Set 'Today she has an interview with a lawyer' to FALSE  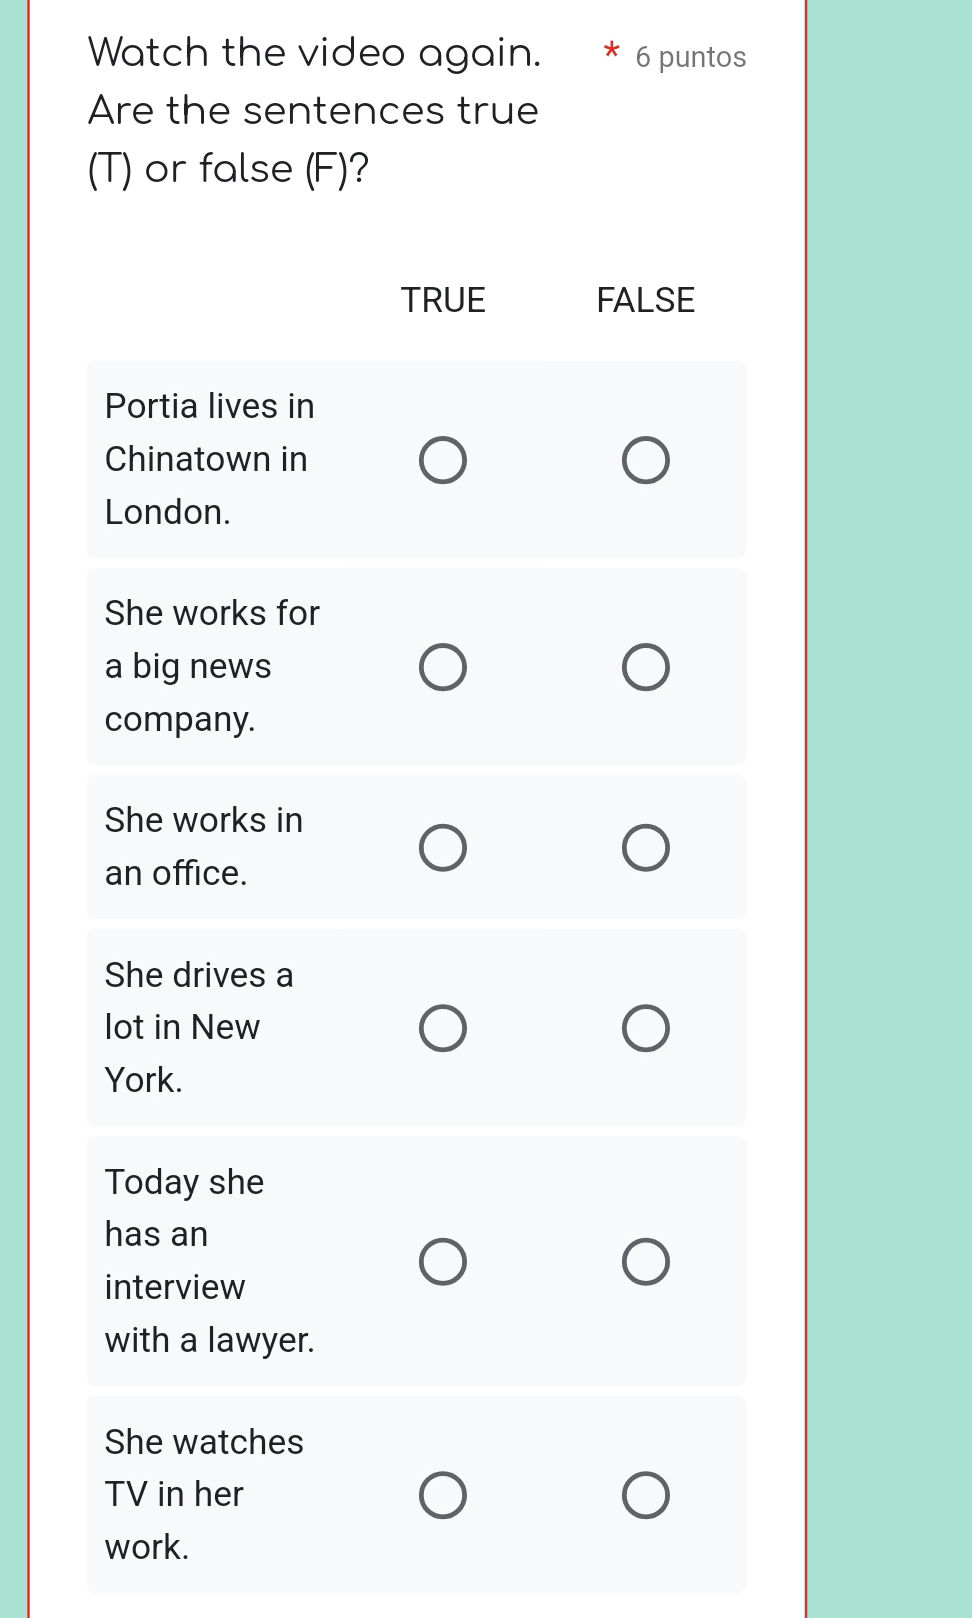coord(645,1261)
